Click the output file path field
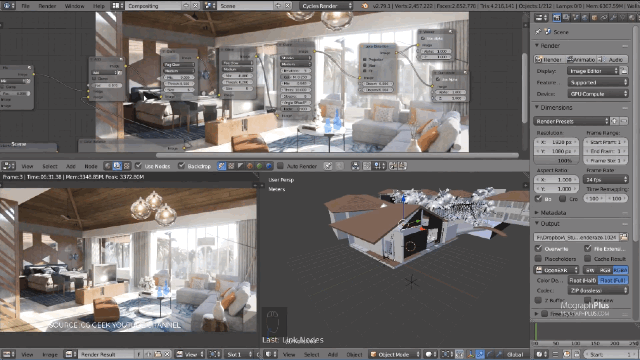Screen dimensions: 640x360 pos(576,237)
